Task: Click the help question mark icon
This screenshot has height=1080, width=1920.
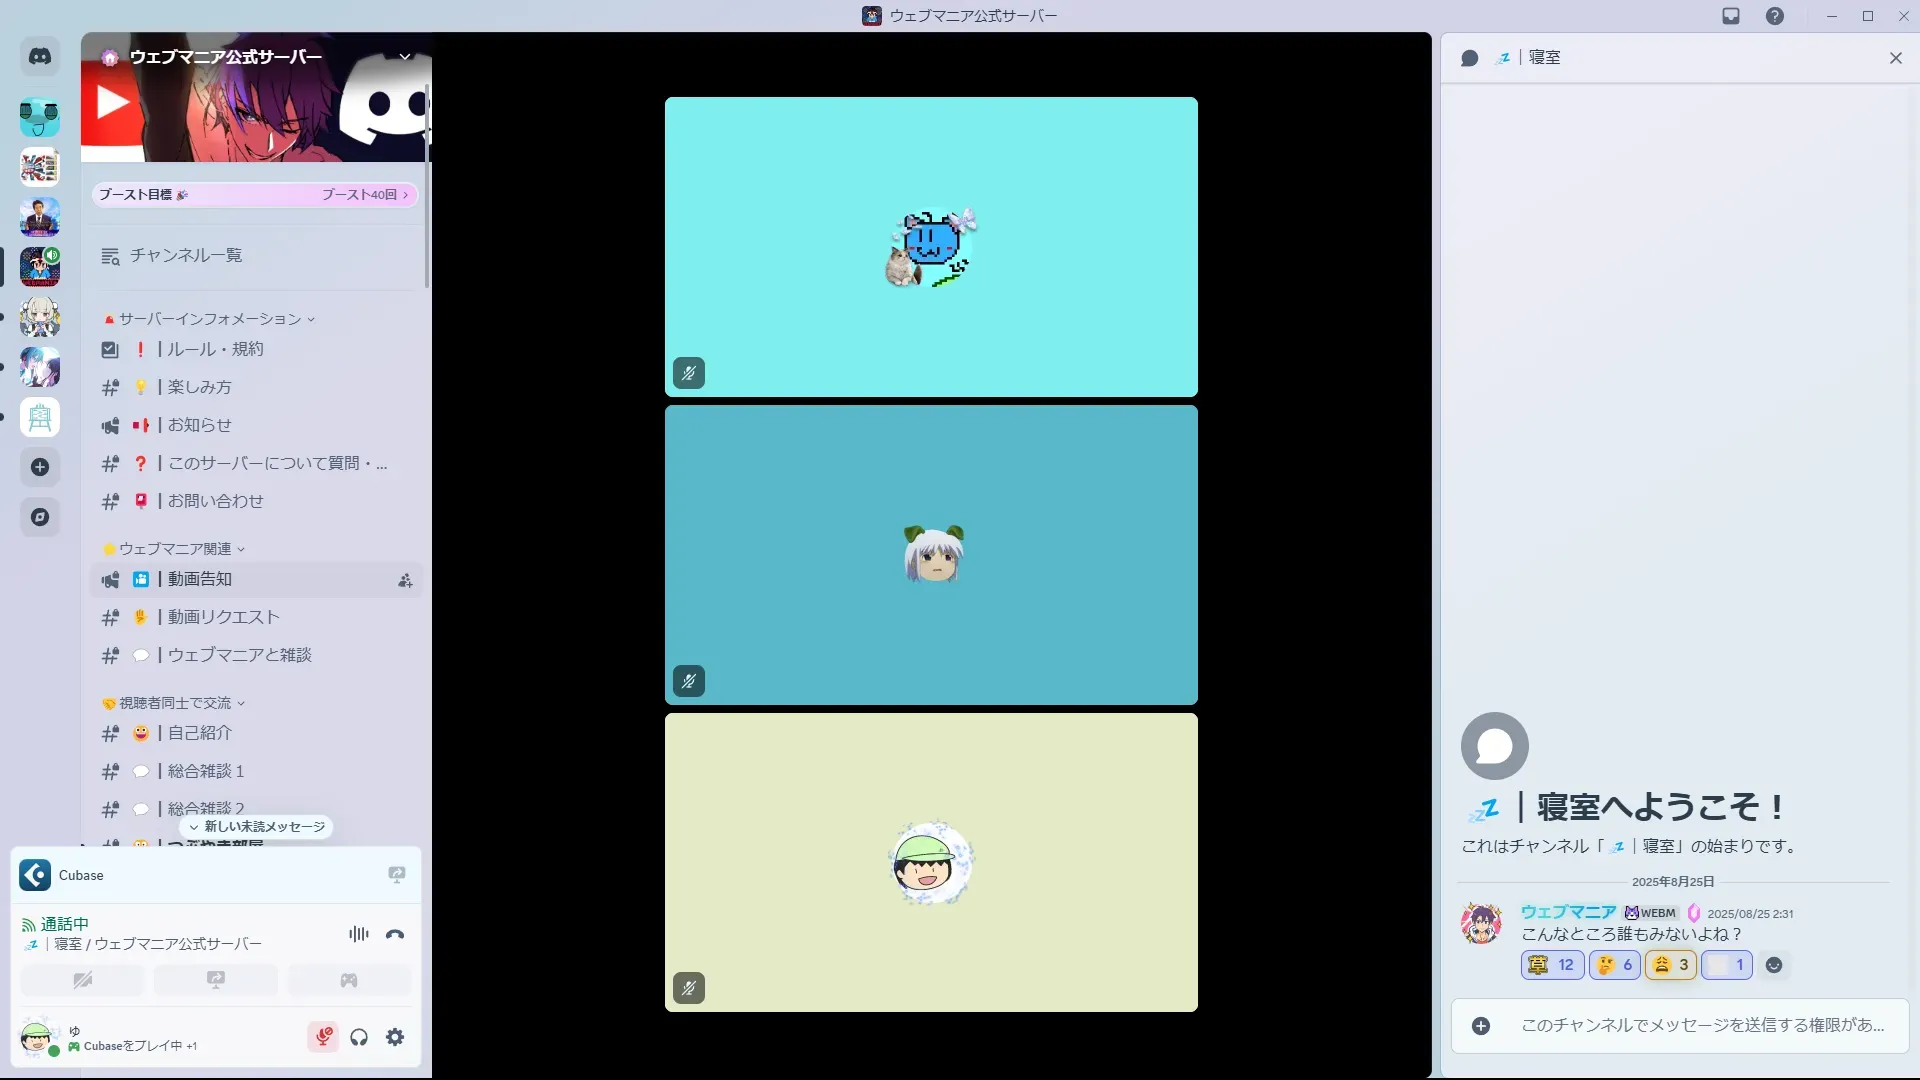Action: coord(1774,16)
